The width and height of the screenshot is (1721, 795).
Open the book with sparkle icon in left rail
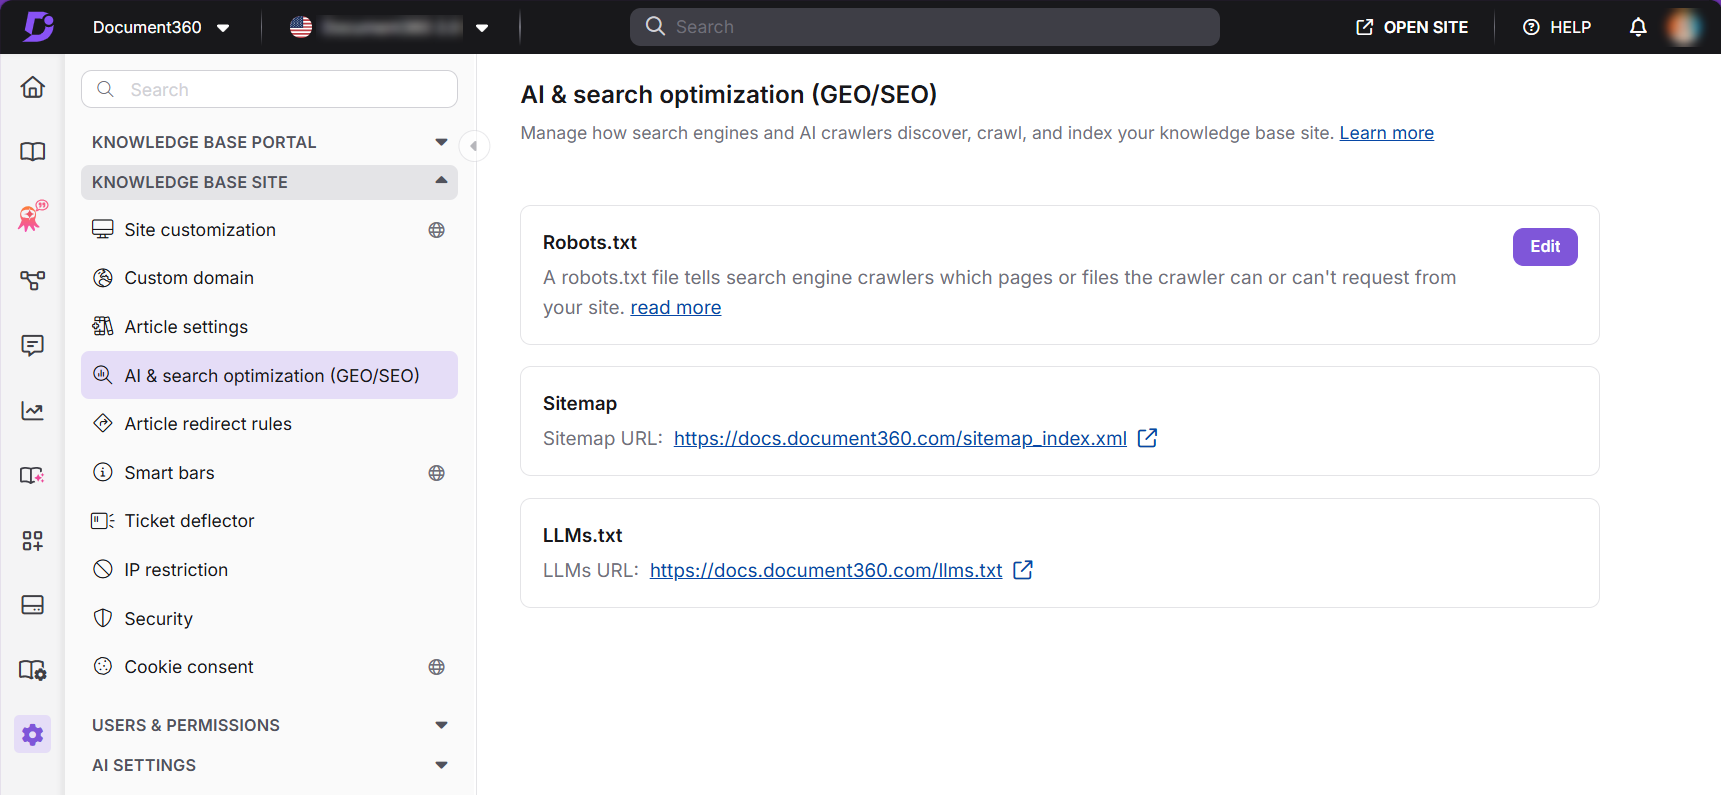pyautogui.click(x=33, y=475)
